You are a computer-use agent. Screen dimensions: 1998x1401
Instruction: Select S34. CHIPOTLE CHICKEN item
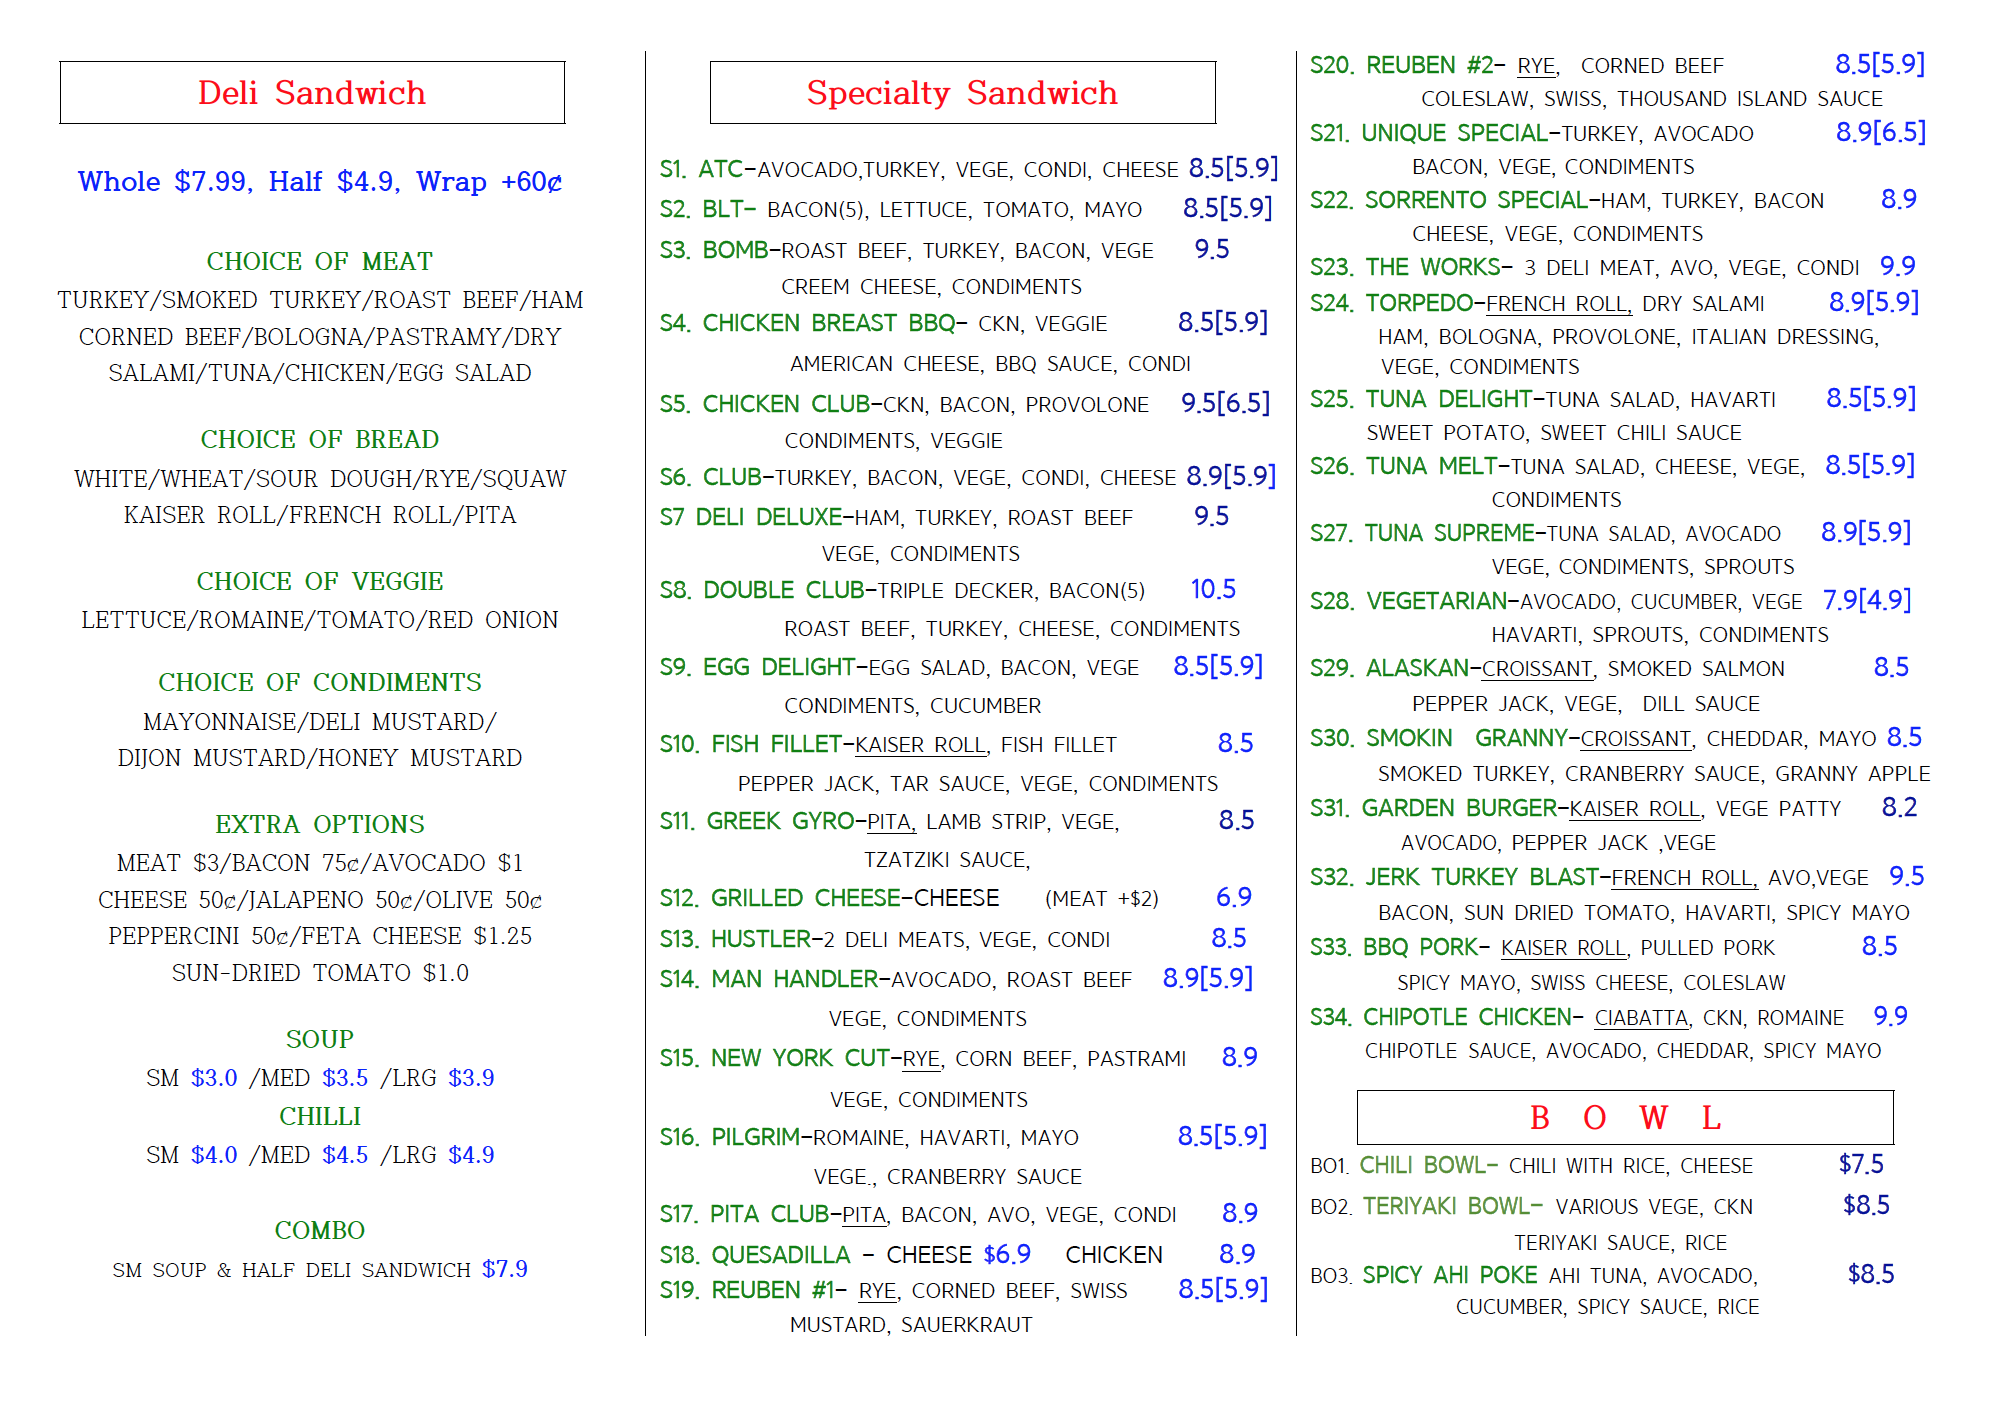pyautogui.click(x=1440, y=1017)
